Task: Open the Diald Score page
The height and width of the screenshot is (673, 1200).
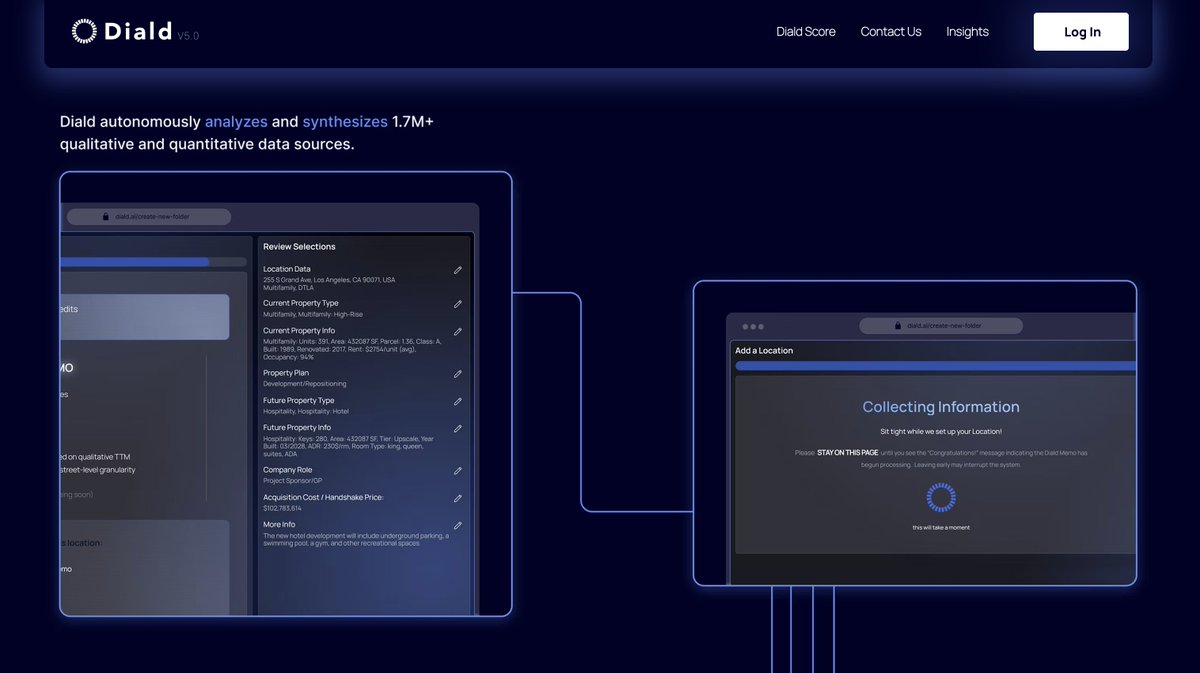Action: (806, 32)
